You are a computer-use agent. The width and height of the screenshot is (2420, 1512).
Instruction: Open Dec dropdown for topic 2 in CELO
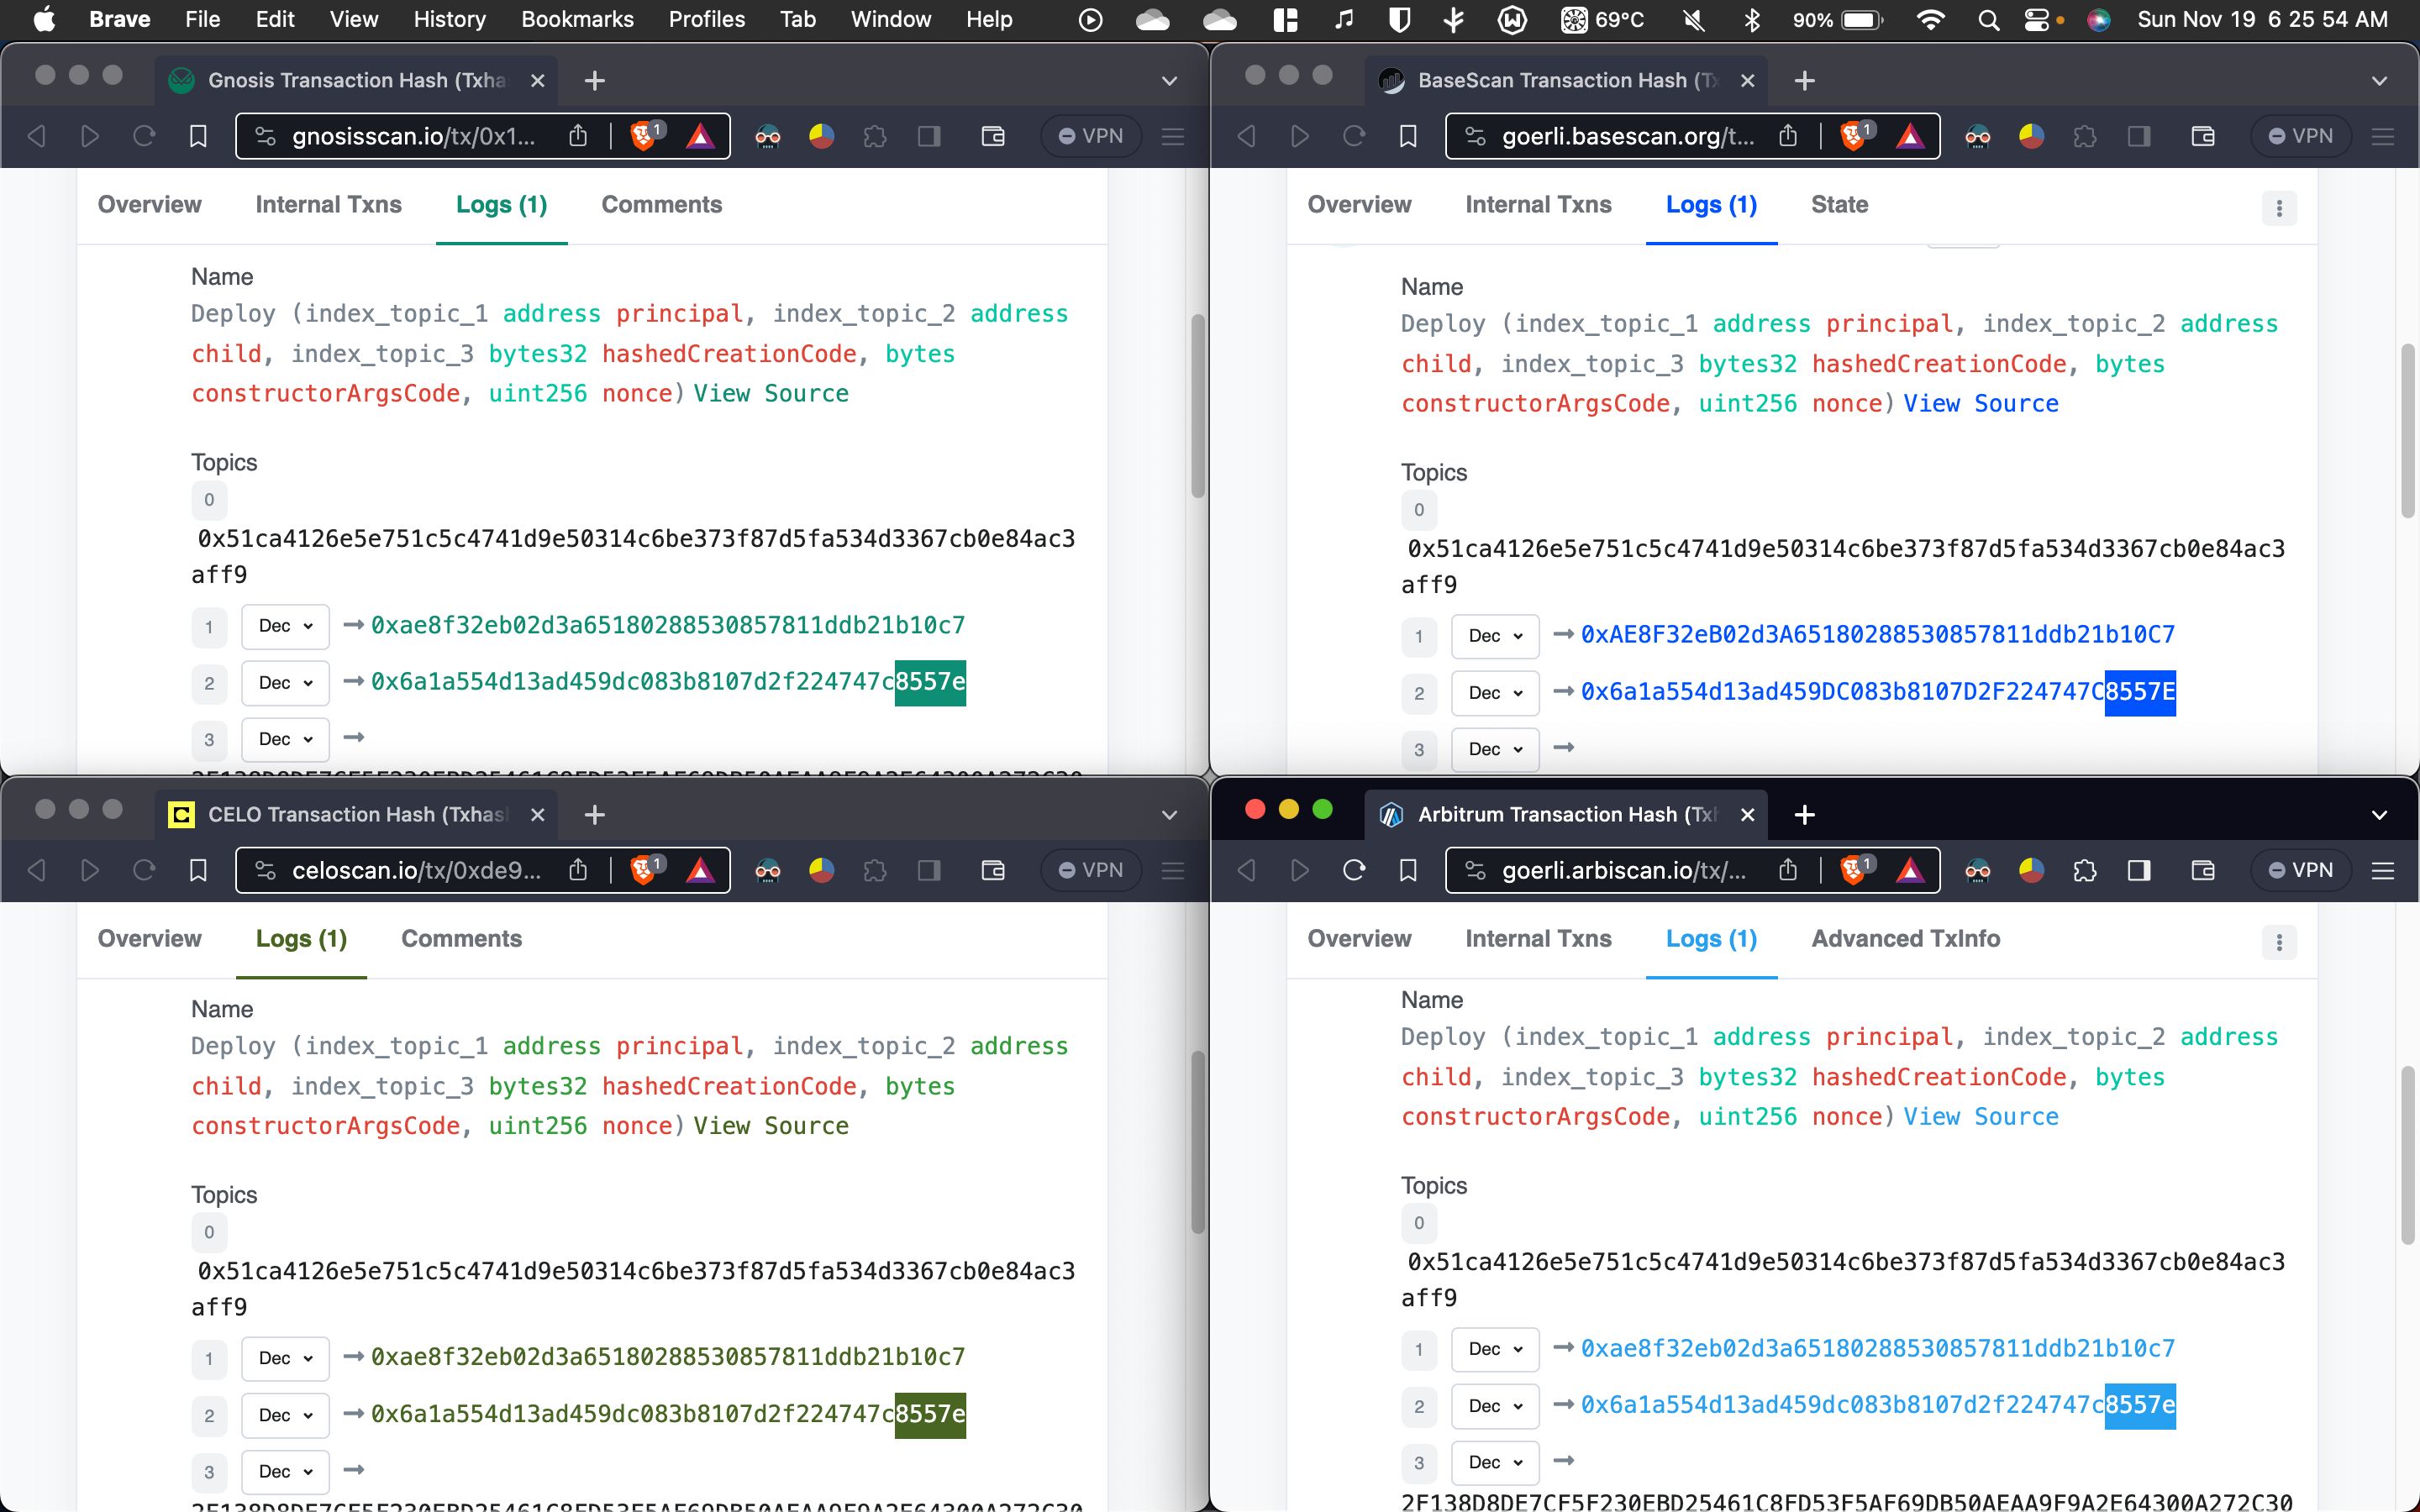(x=286, y=1415)
